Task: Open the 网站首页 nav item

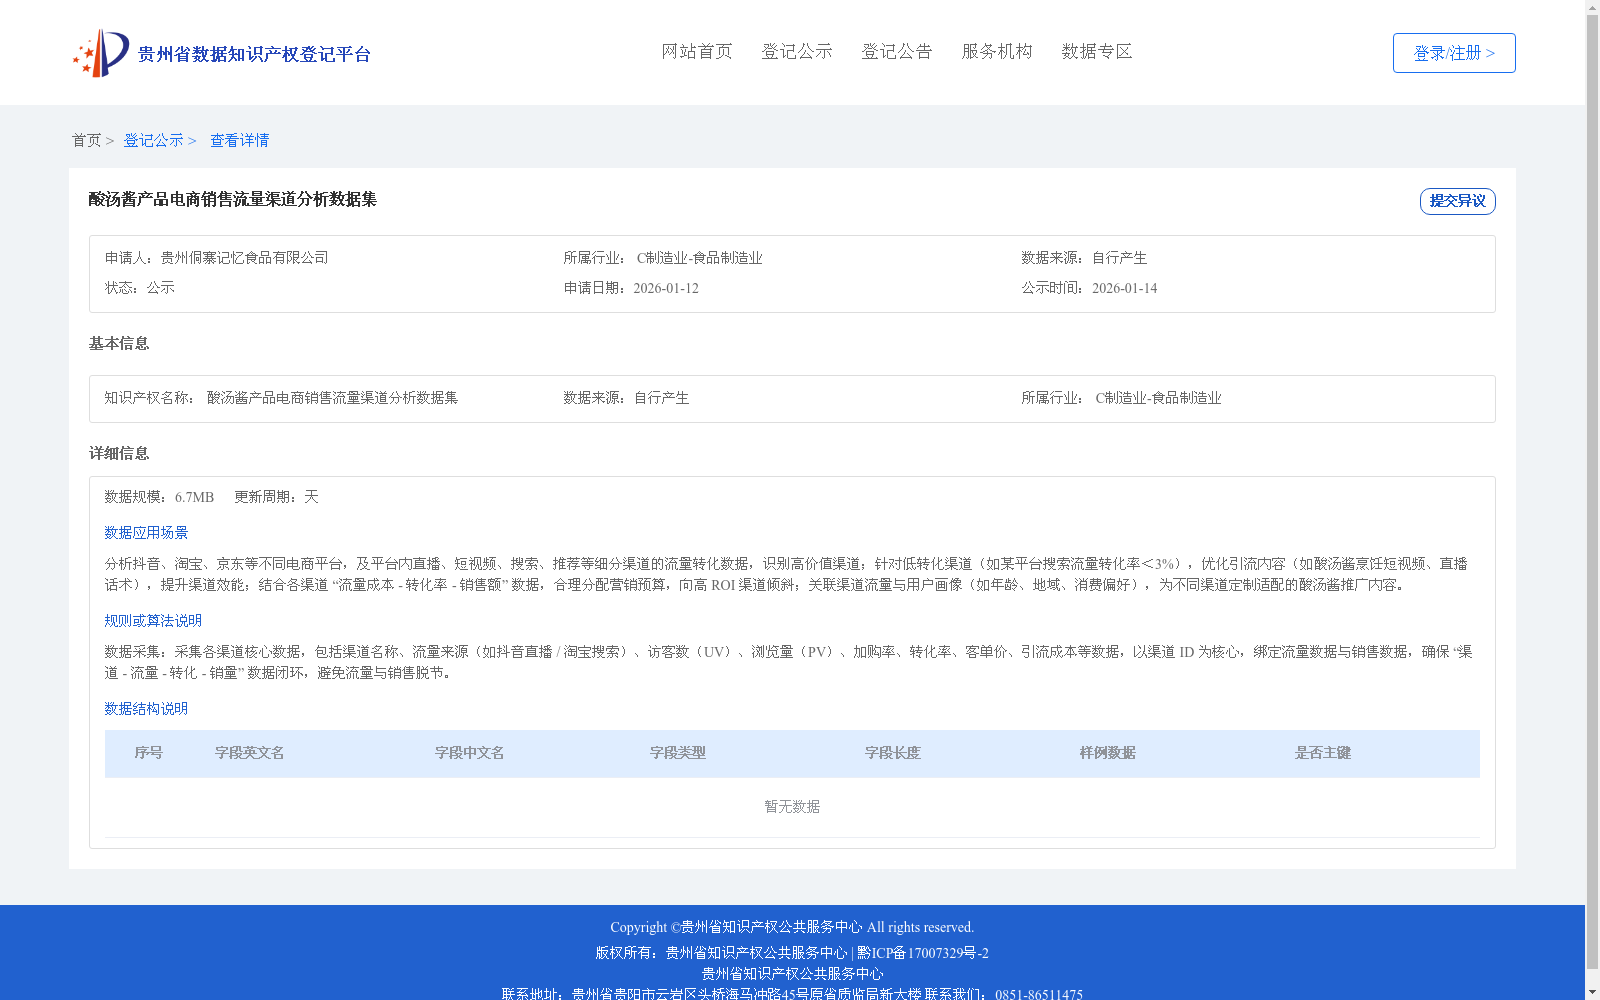Action: (x=697, y=51)
